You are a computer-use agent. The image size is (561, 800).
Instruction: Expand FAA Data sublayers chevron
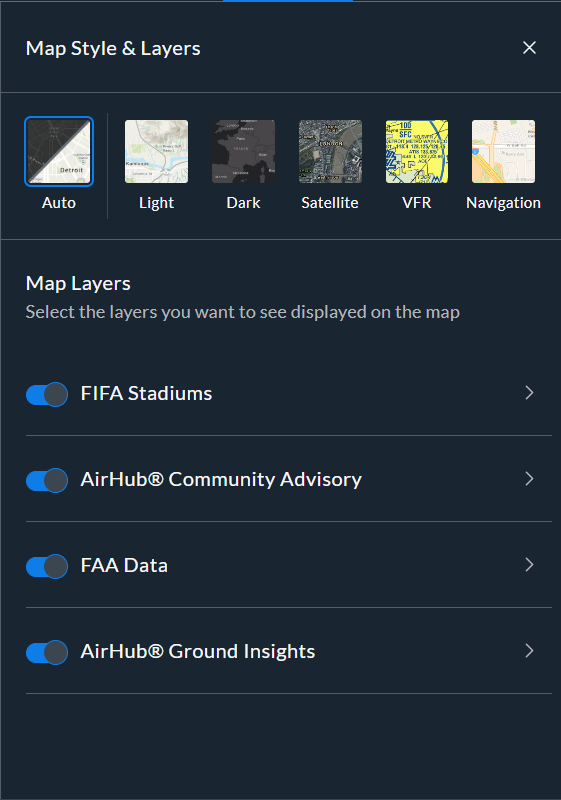[x=529, y=564]
